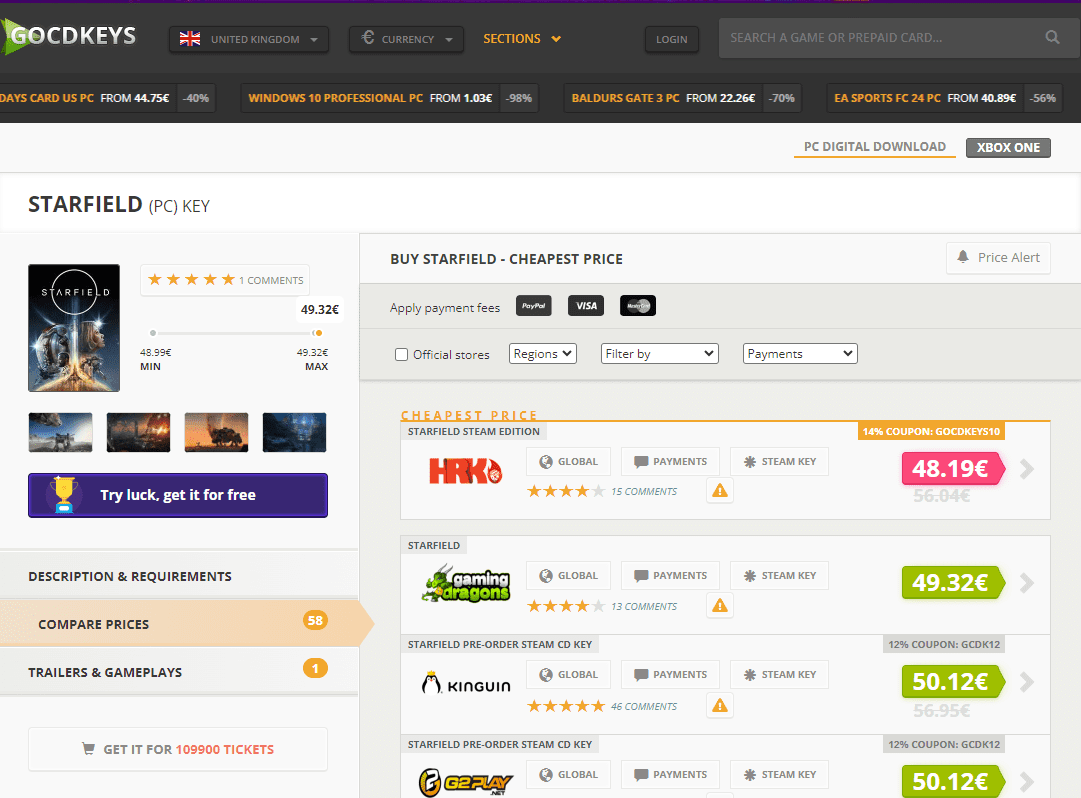
Task: Click the Gaming Dragons store logo
Action: point(466,585)
